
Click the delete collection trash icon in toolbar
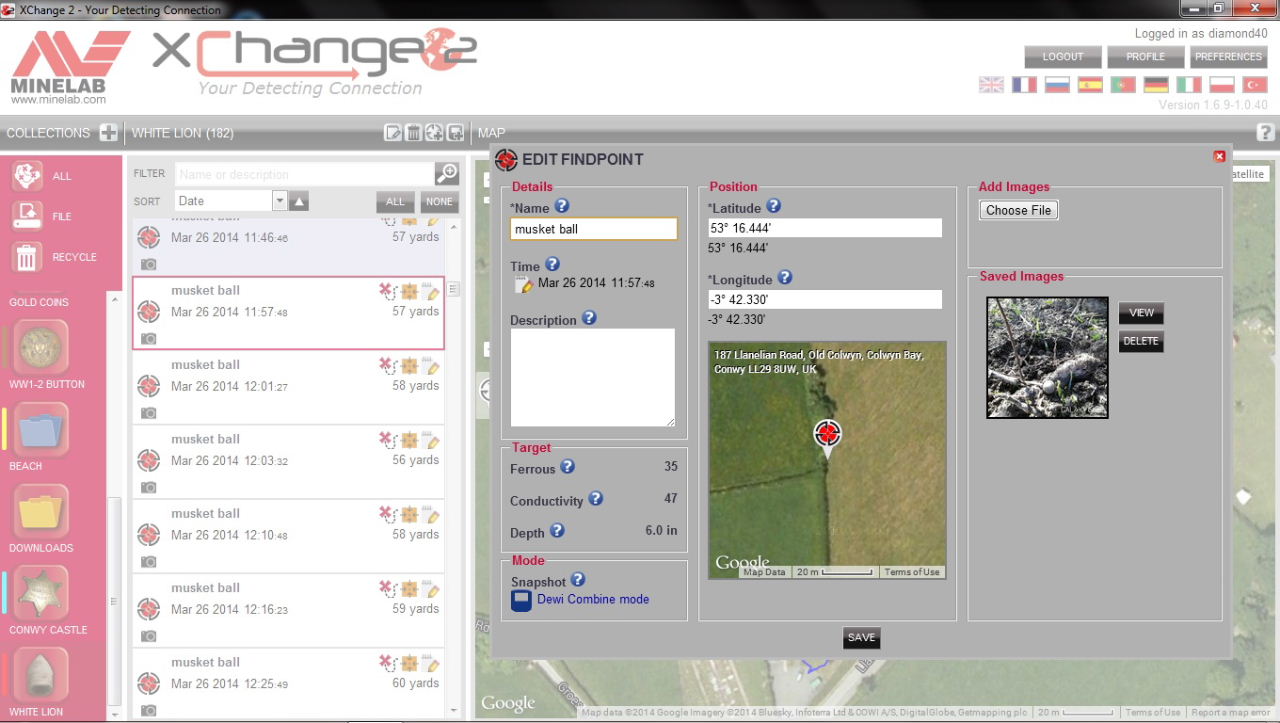click(413, 132)
